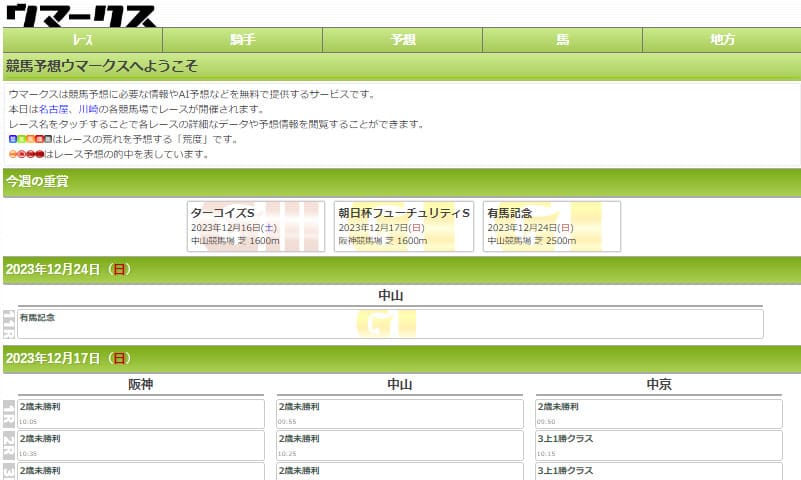Click the 今週の重賞 section header

[402, 182]
